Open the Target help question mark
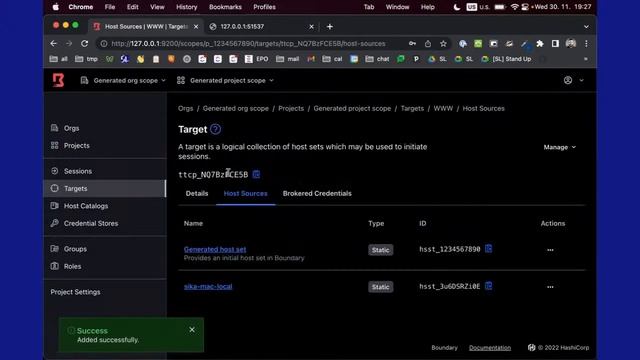 (x=216, y=129)
